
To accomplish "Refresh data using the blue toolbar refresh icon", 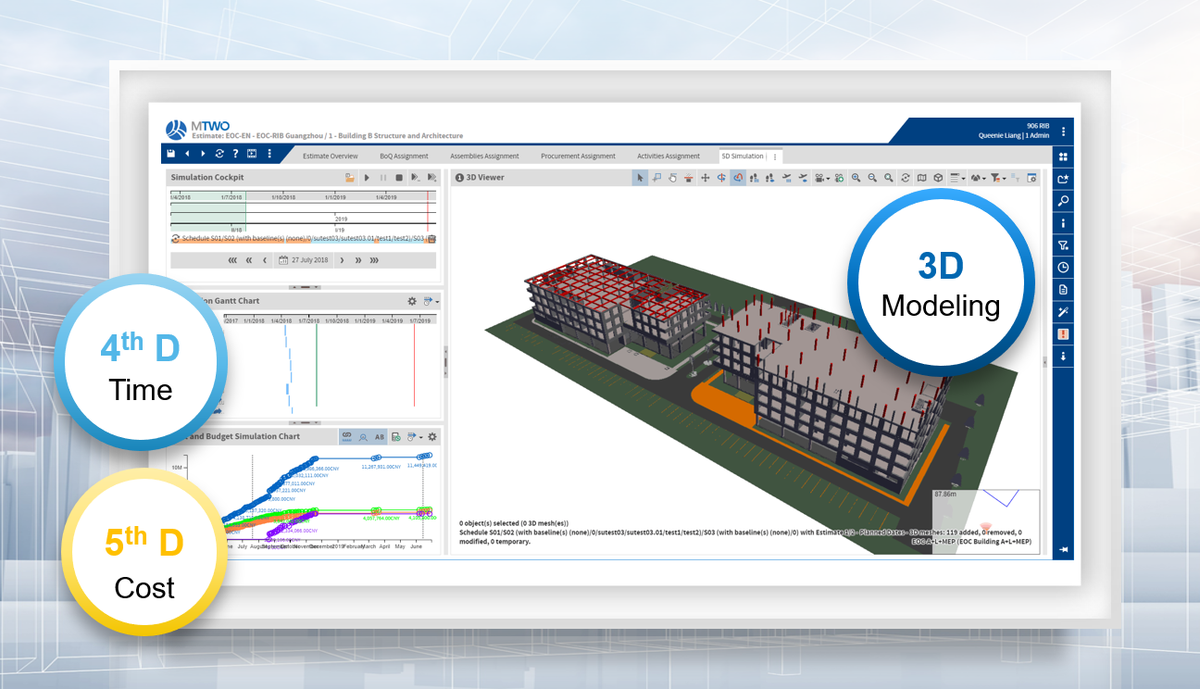I will click(x=219, y=153).
